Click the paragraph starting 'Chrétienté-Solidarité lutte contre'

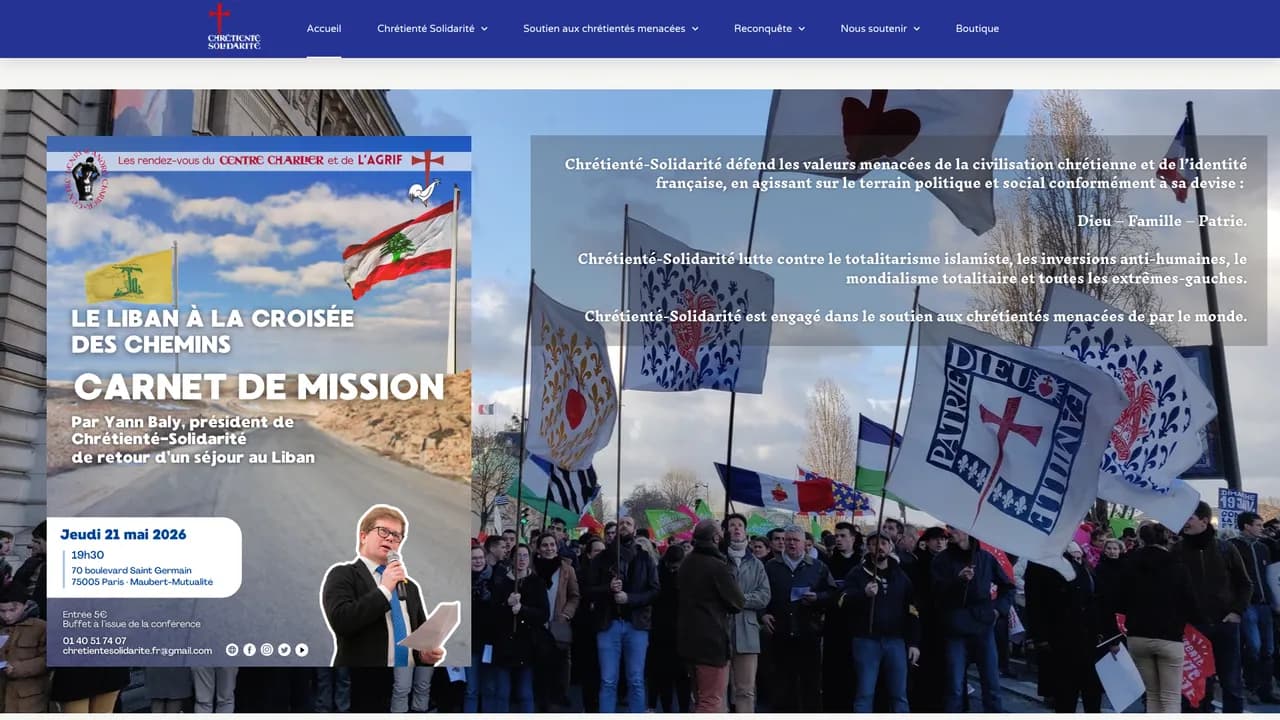912,269
